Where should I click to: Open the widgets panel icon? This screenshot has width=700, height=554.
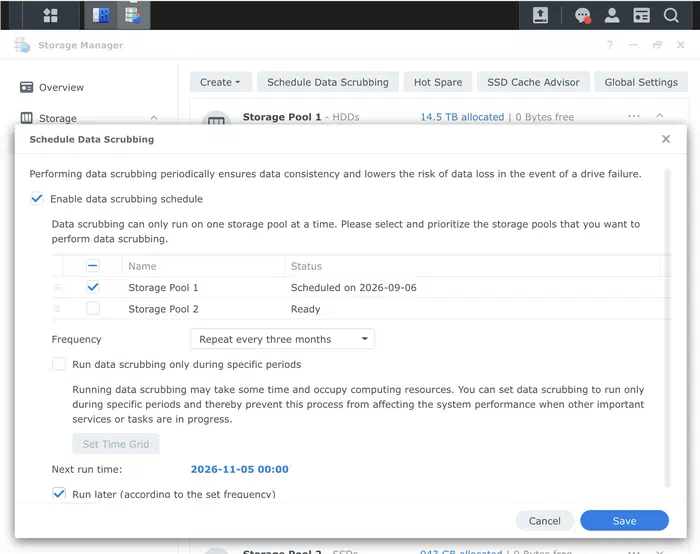(x=642, y=15)
